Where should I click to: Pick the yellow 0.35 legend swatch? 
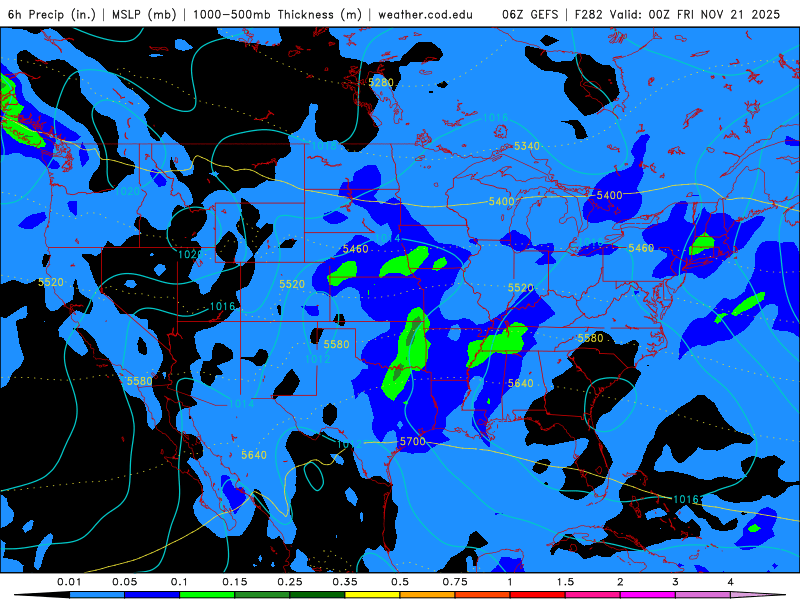372,595
